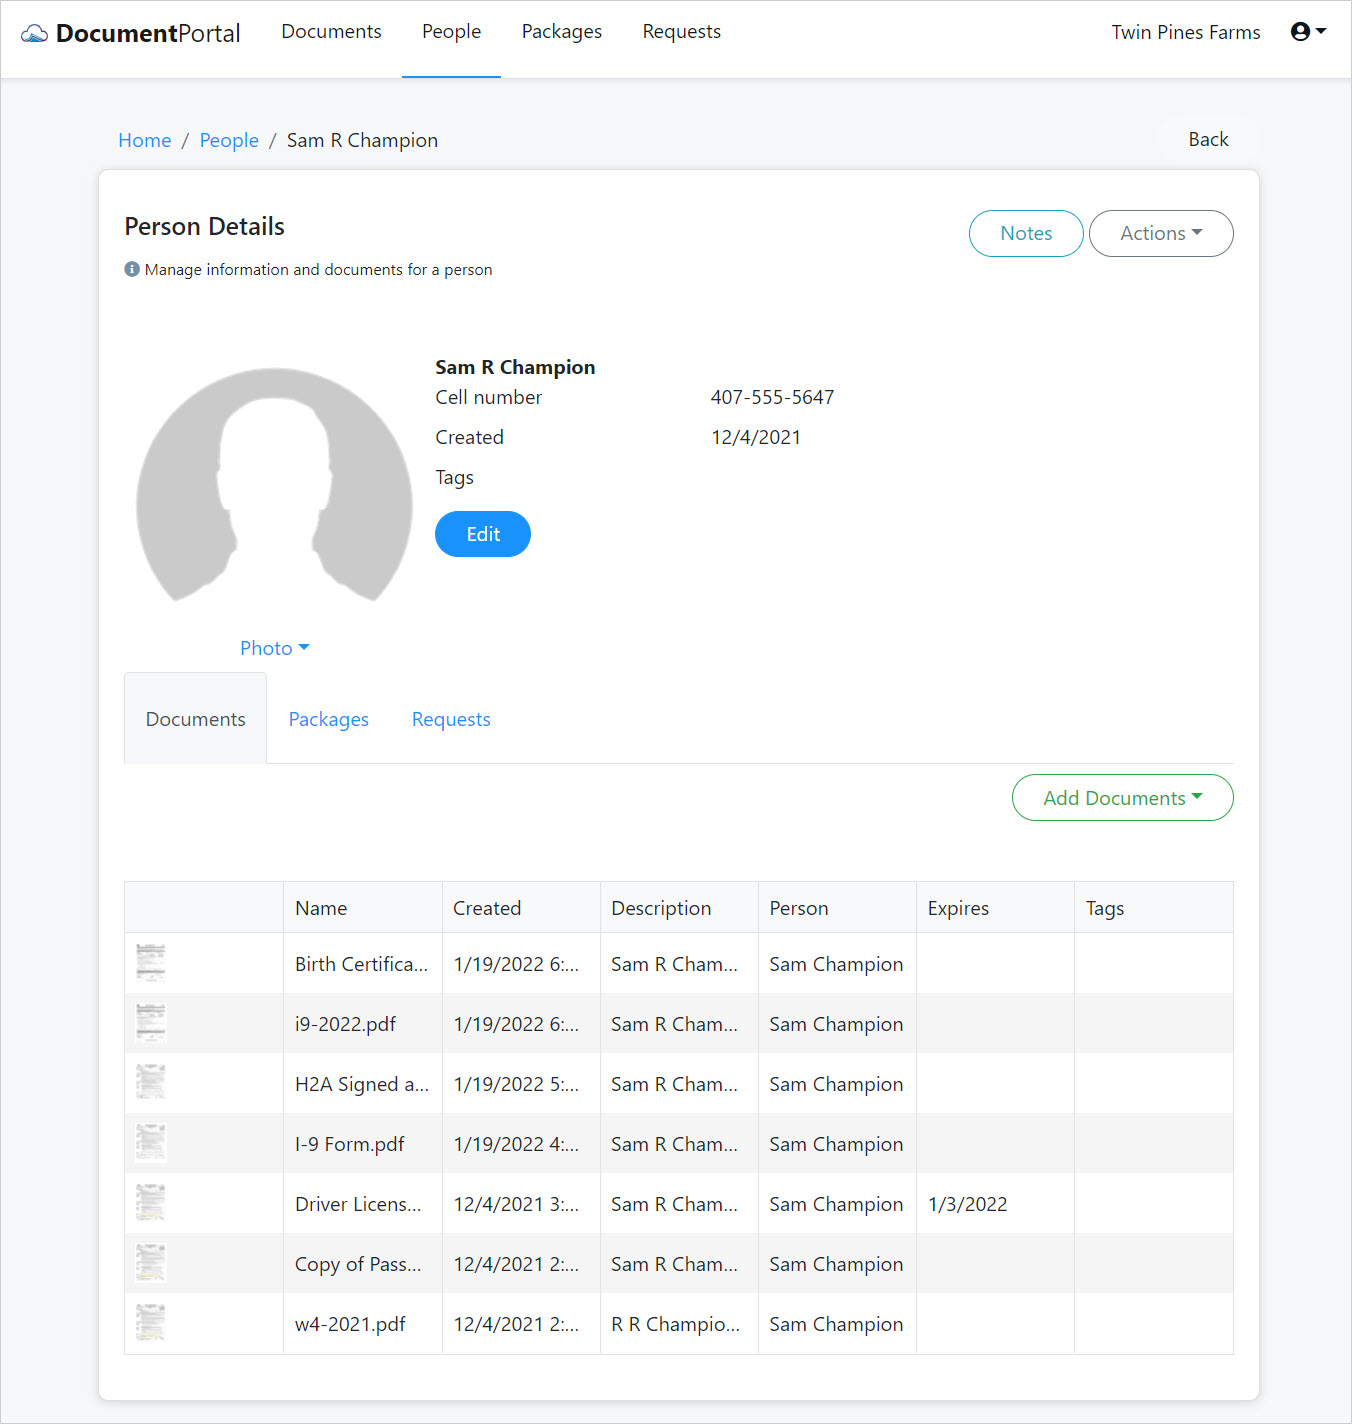Switch to the Packages tab
The height and width of the screenshot is (1424, 1352).
(328, 719)
